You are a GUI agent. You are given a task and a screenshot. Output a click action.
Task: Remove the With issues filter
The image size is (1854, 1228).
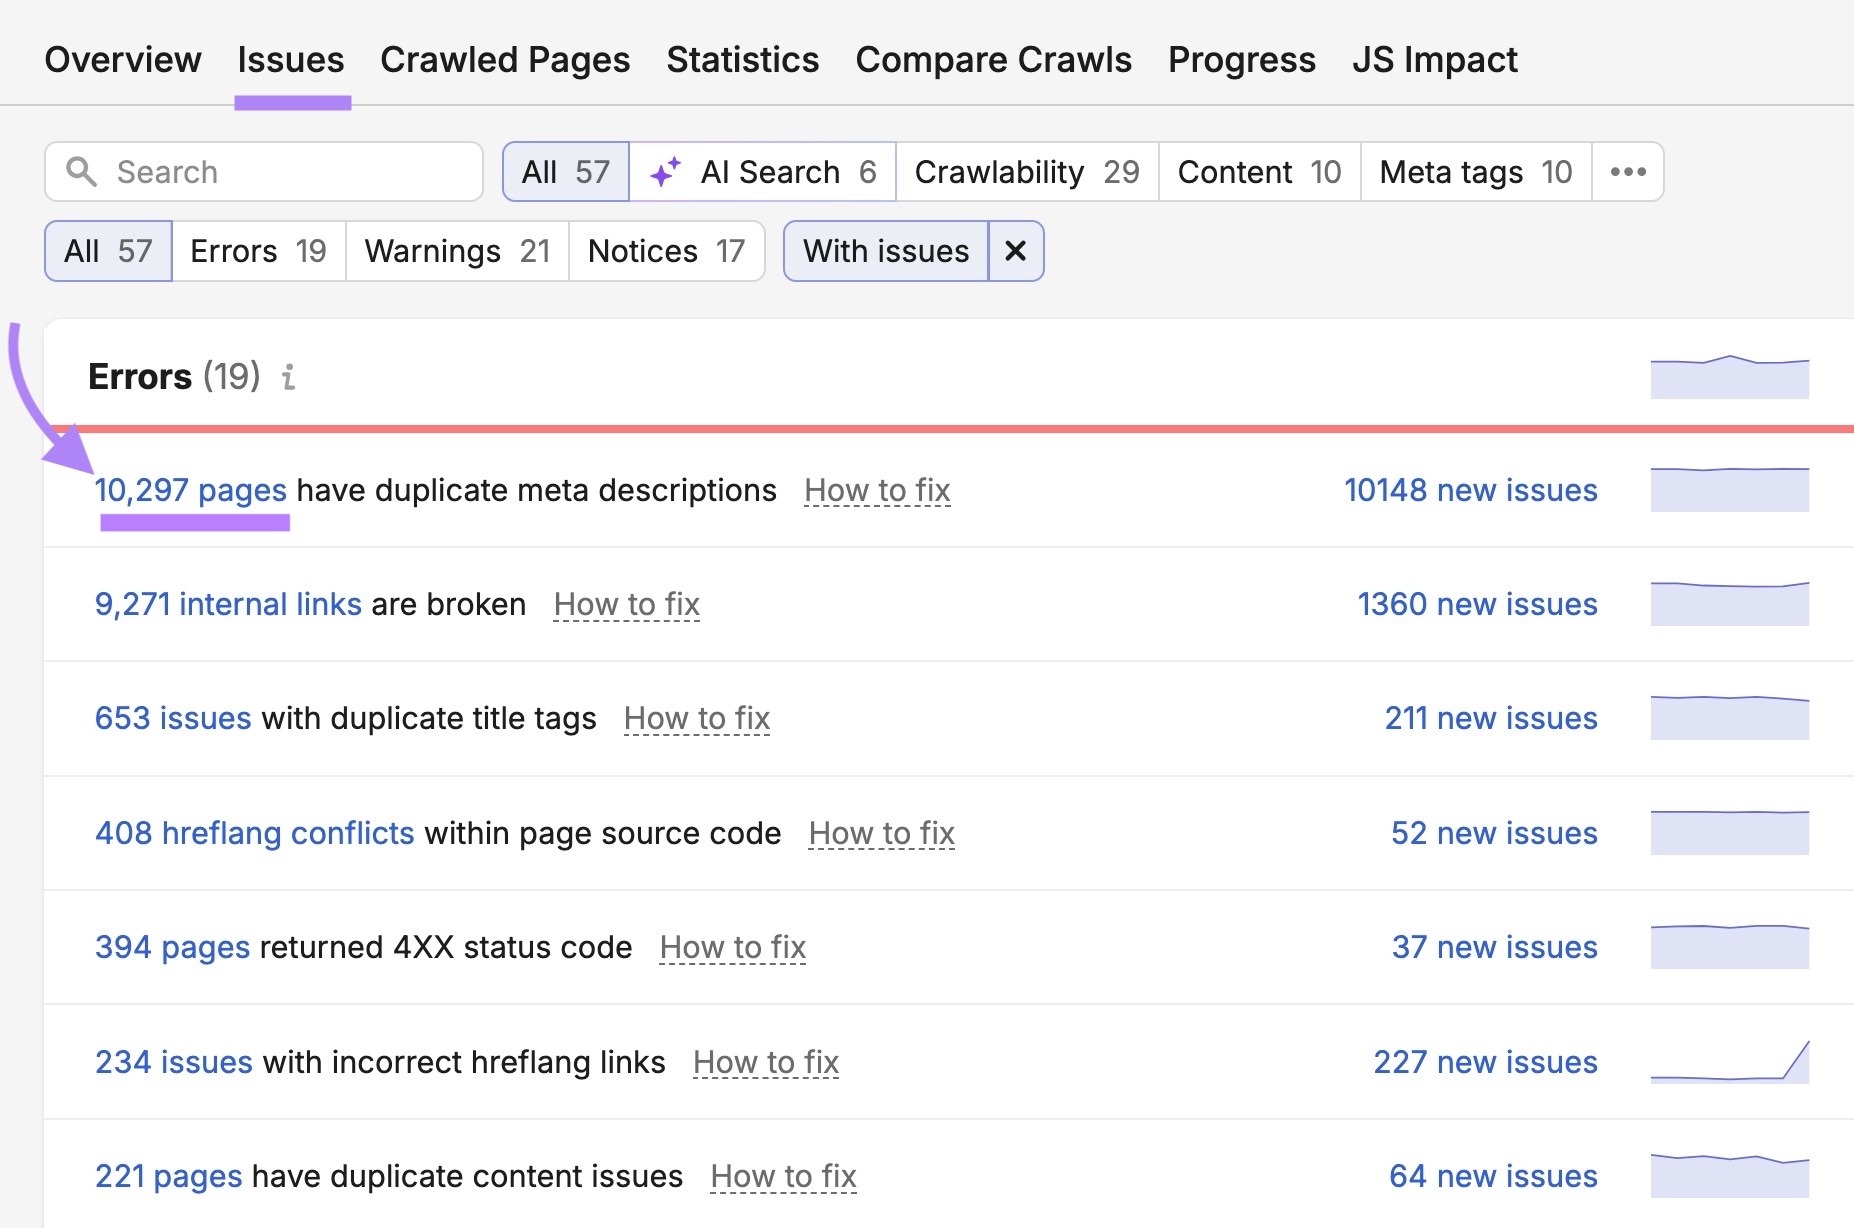(x=1016, y=251)
